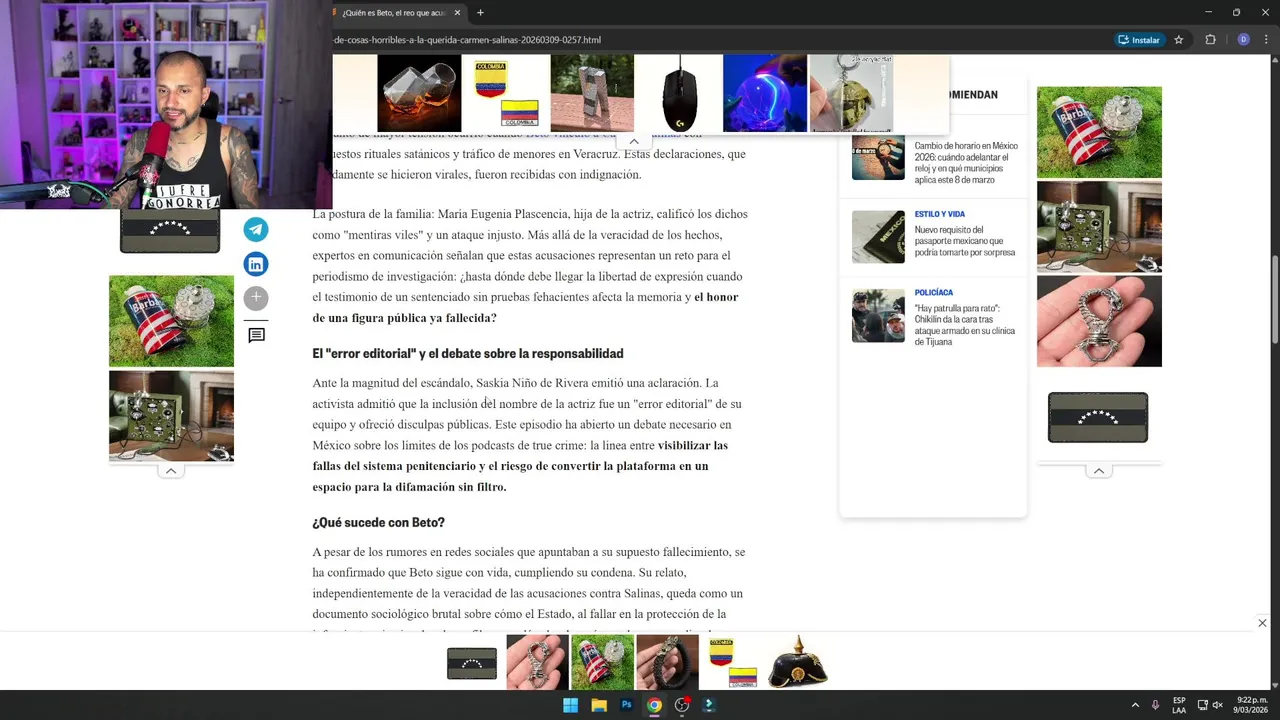Share the article on LinkedIn

pos(256,264)
